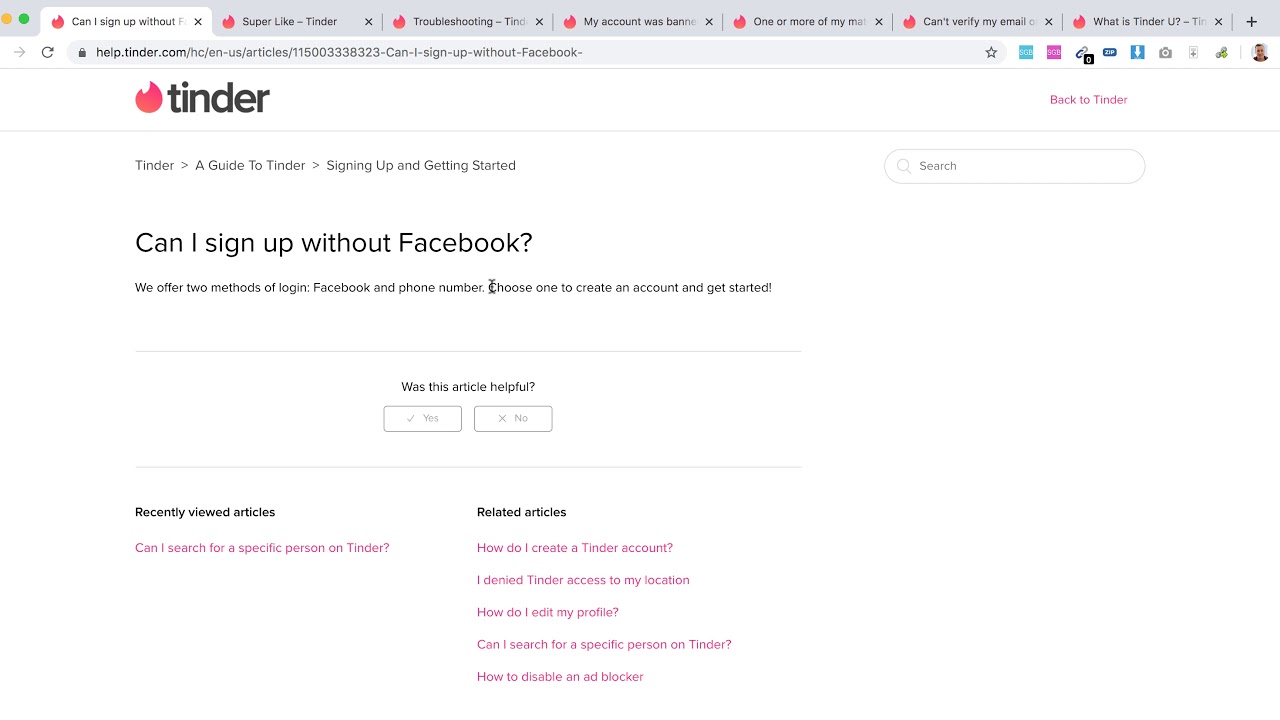
Task: Click the browser address bar URL
Action: coord(340,52)
